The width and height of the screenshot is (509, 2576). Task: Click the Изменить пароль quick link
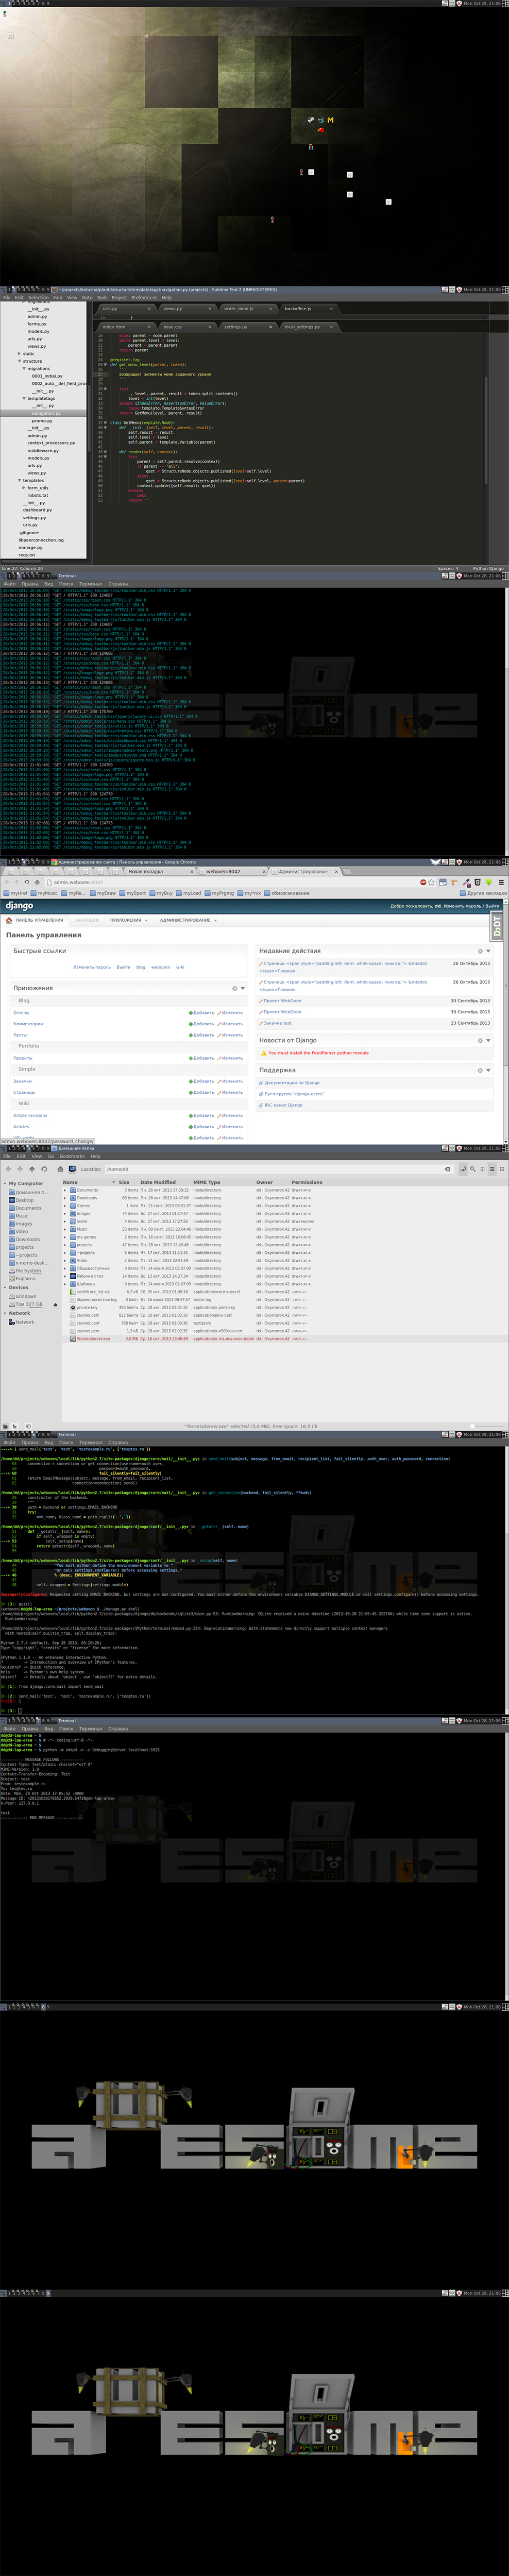(92, 967)
